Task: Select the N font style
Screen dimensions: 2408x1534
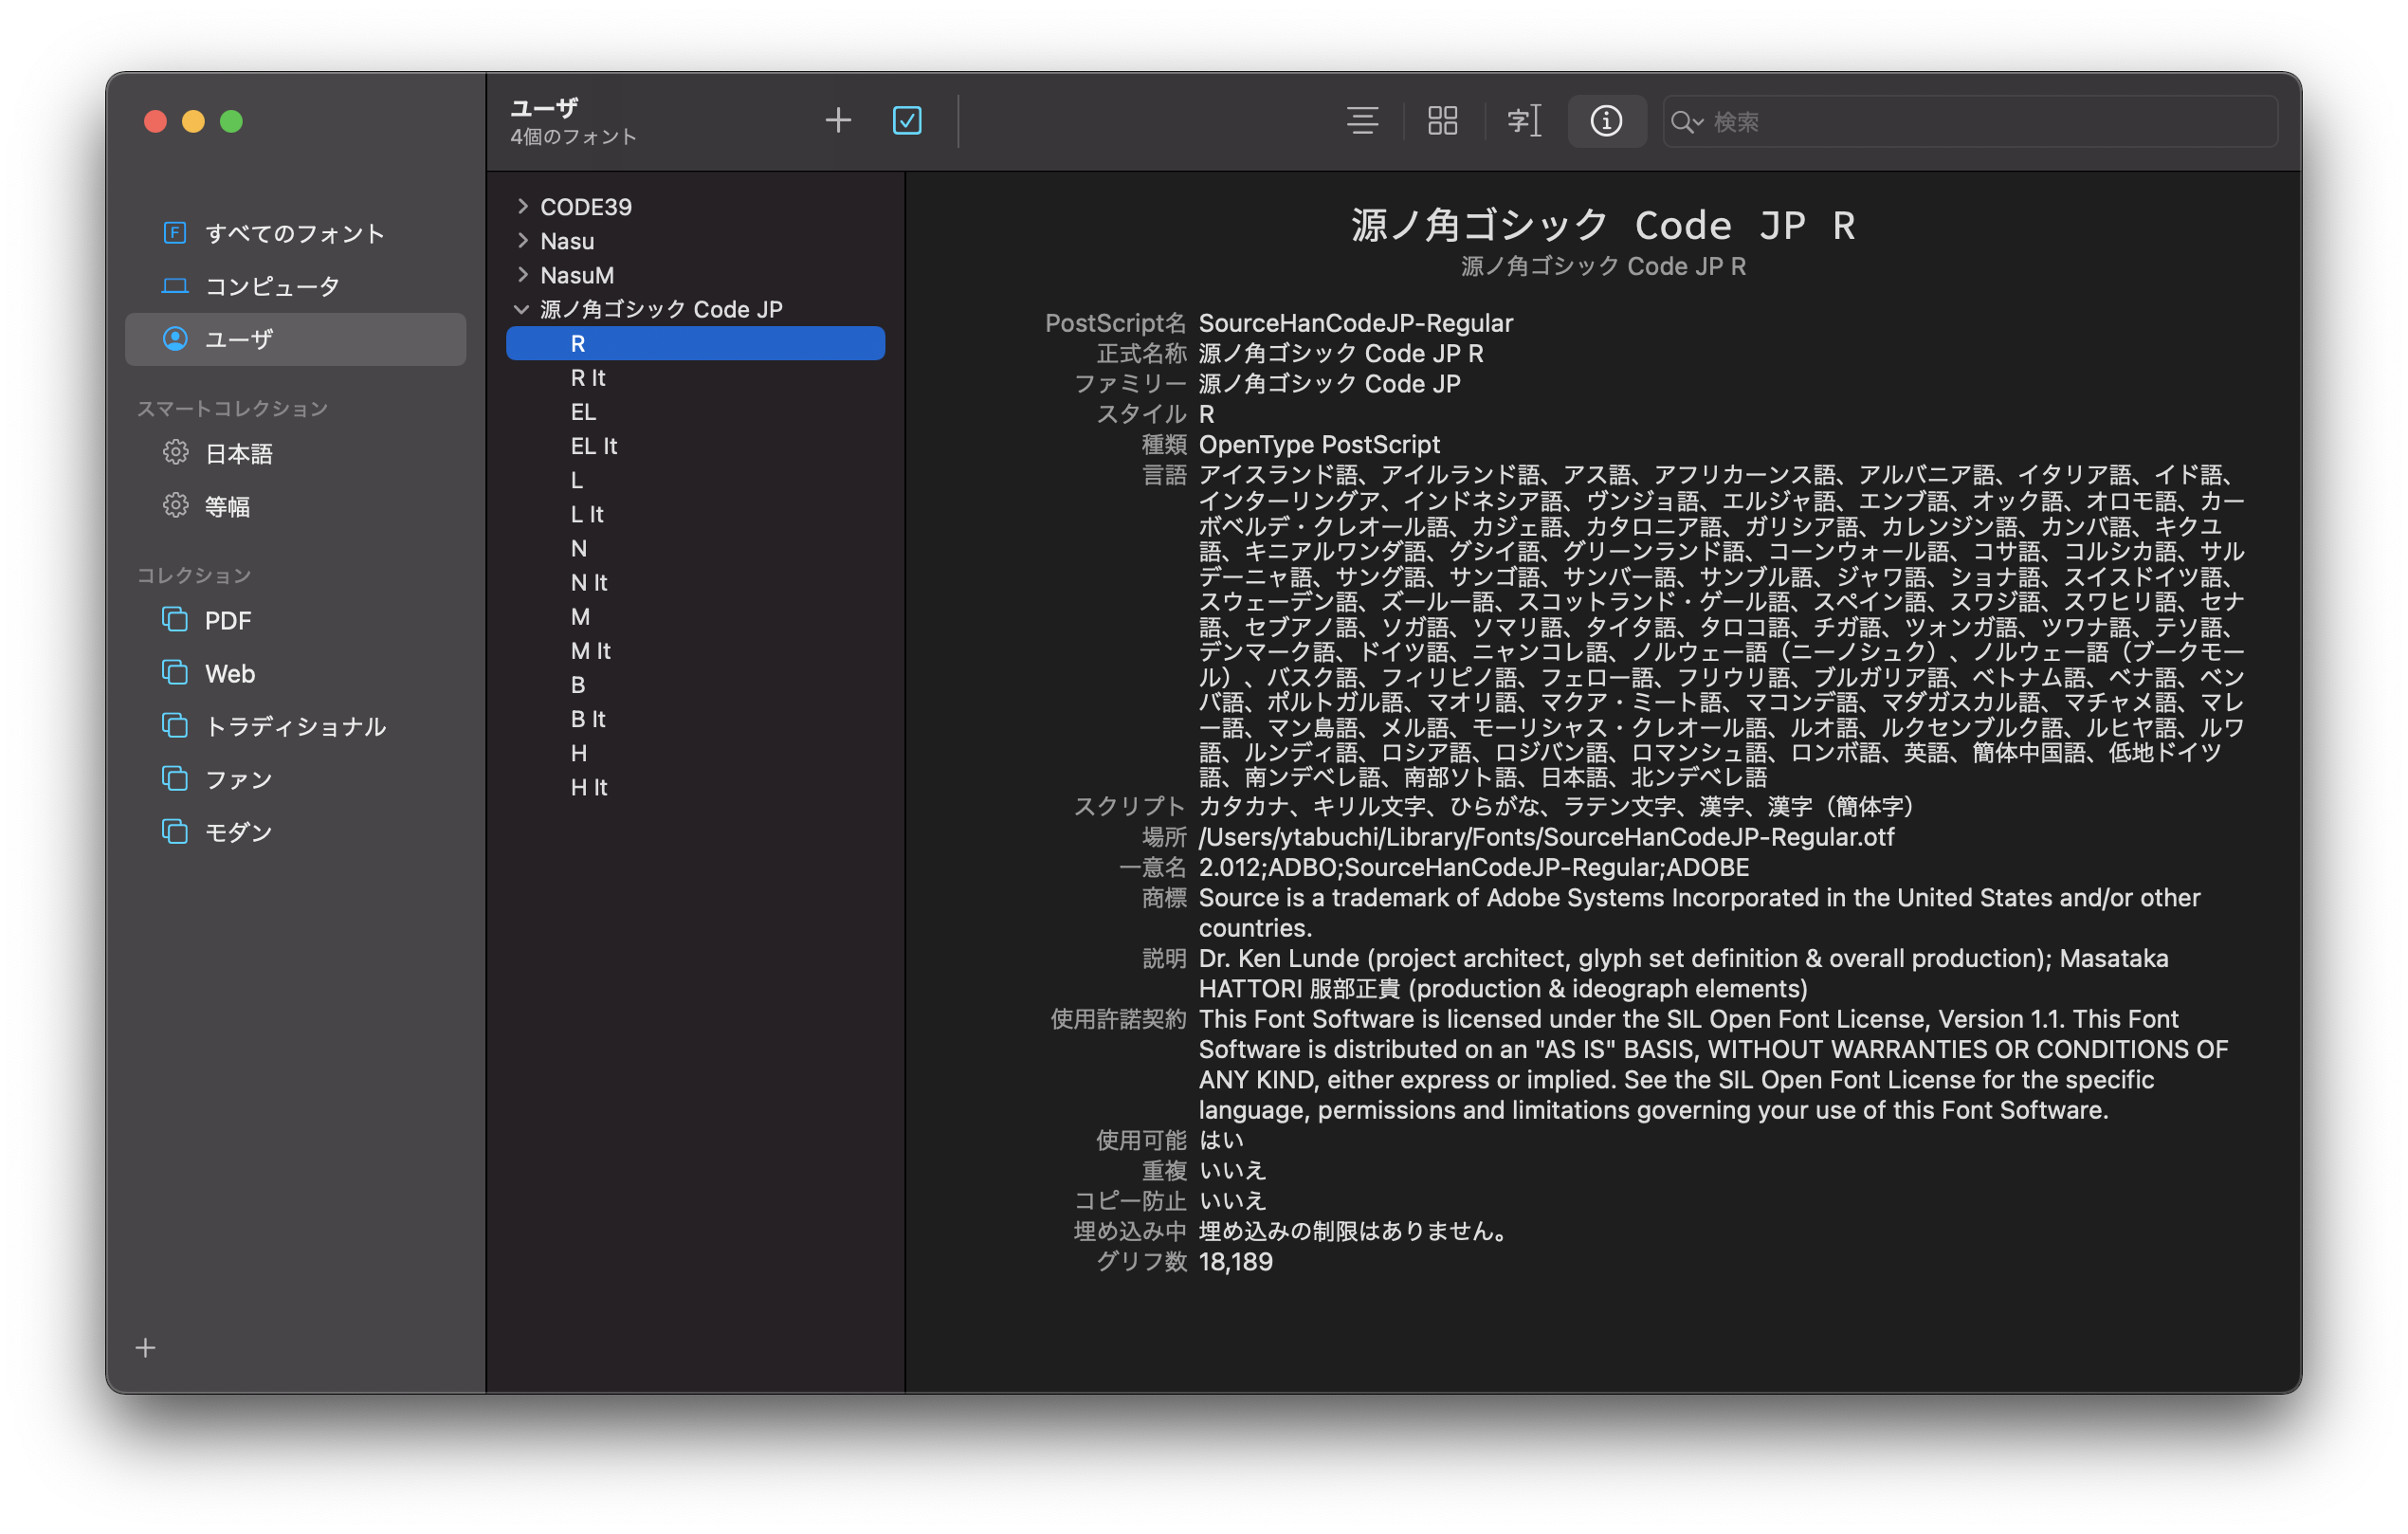Action: (695, 548)
